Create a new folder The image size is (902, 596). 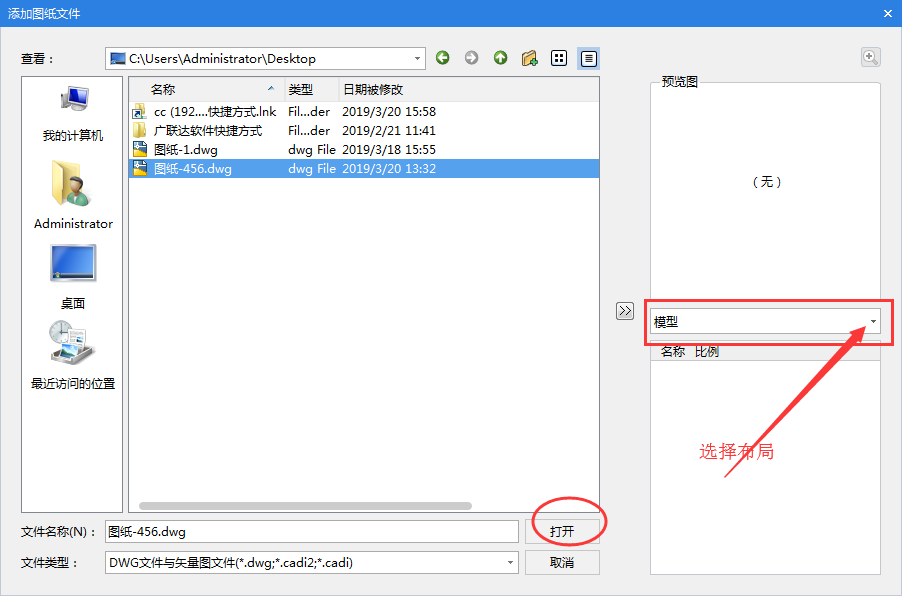click(x=529, y=58)
